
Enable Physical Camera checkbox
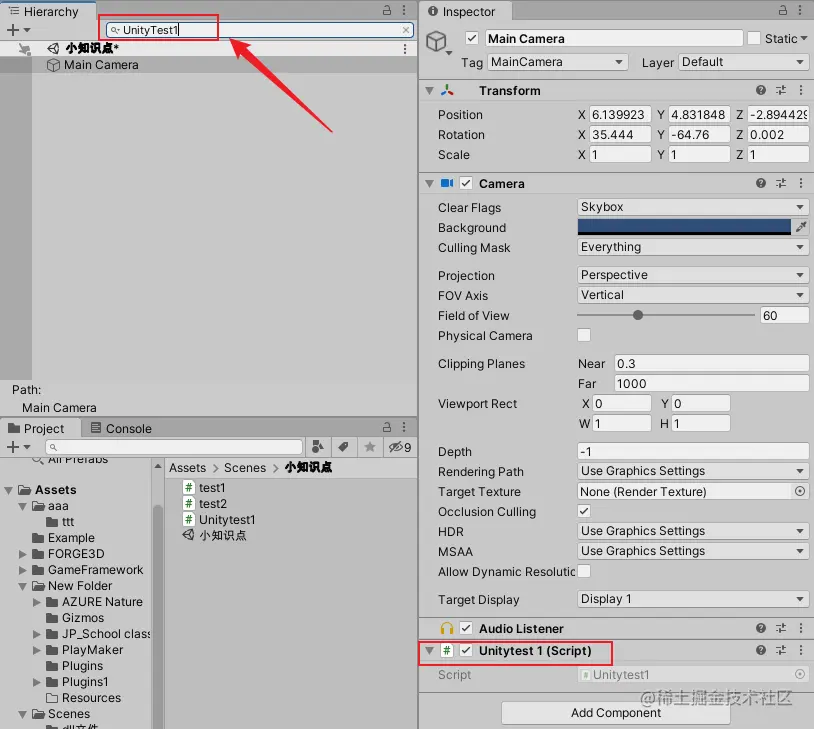(x=584, y=335)
